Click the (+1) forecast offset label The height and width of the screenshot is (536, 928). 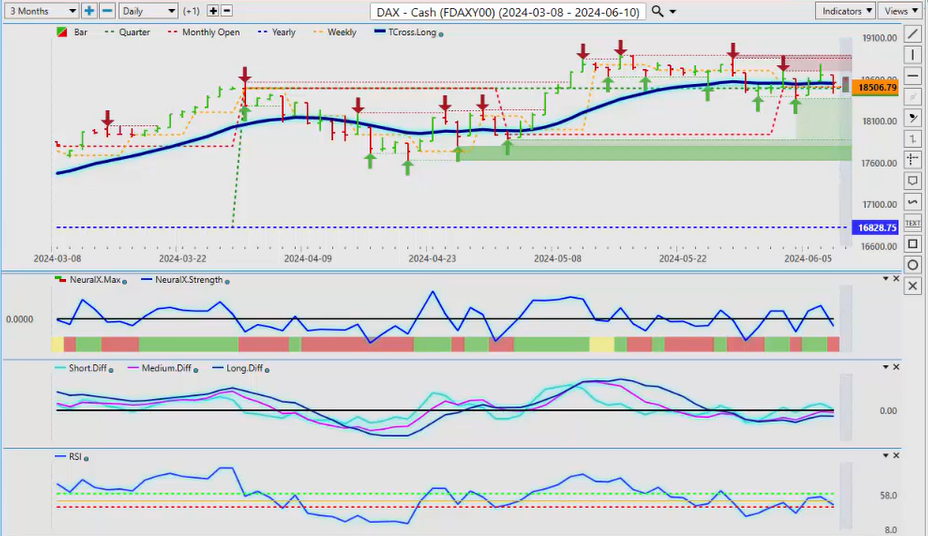(191, 11)
